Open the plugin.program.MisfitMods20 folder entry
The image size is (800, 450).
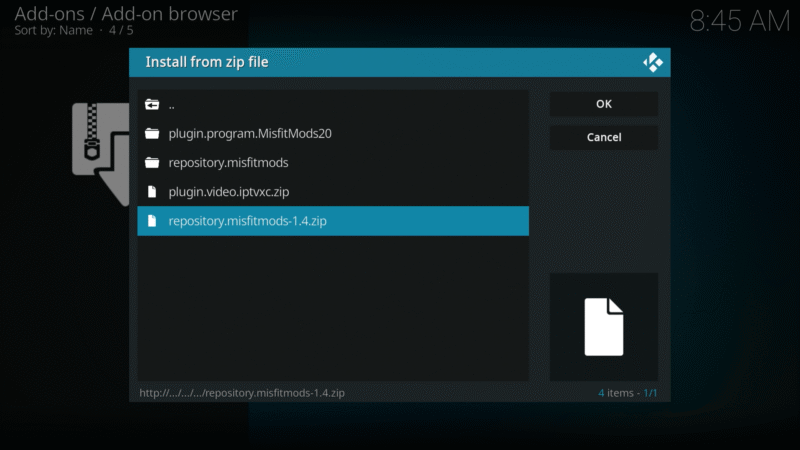(x=333, y=134)
